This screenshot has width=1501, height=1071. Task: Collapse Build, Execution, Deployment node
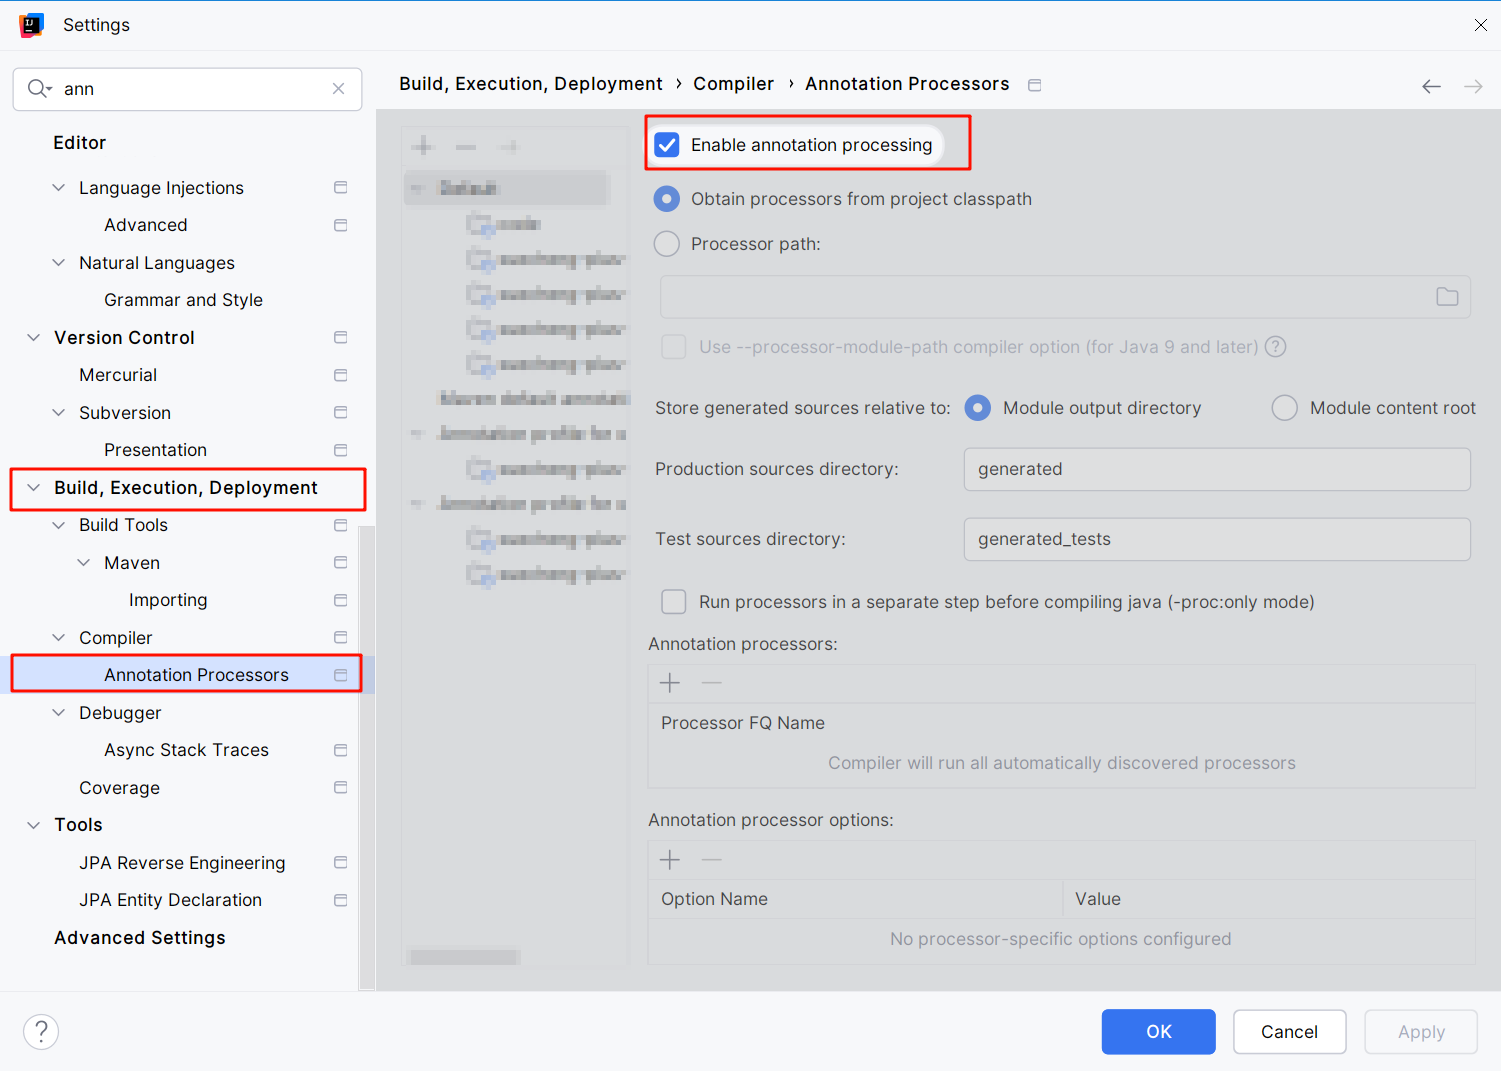coord(34,488)
